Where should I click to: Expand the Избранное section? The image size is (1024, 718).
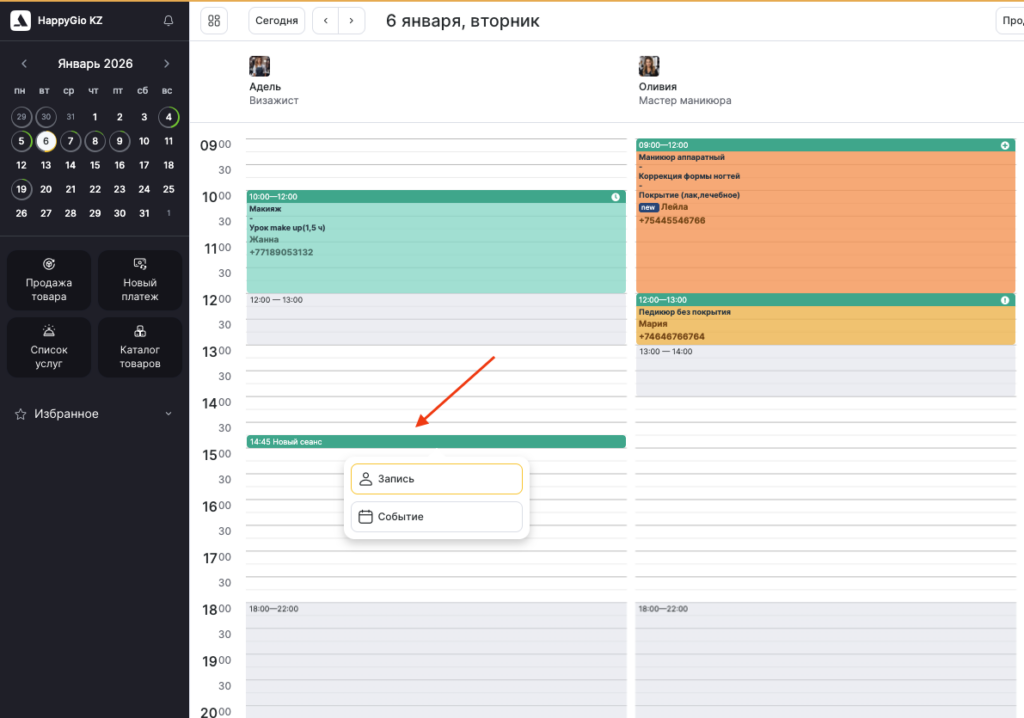[x=168, y=414]
